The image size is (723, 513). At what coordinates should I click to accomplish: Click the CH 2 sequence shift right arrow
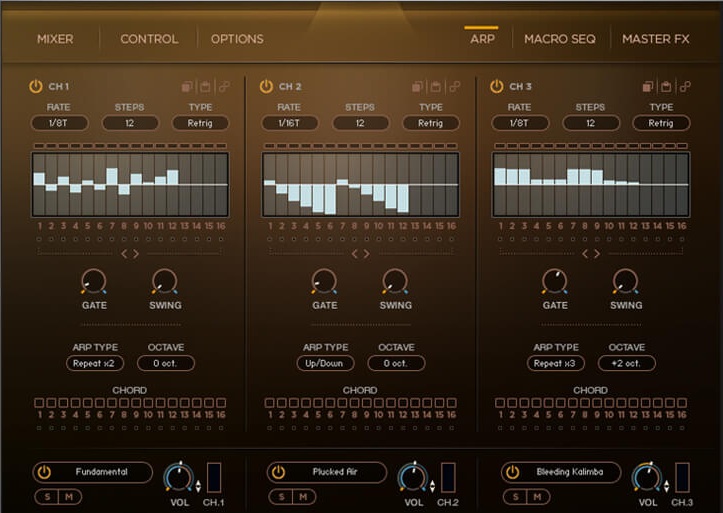pos(367,254)
